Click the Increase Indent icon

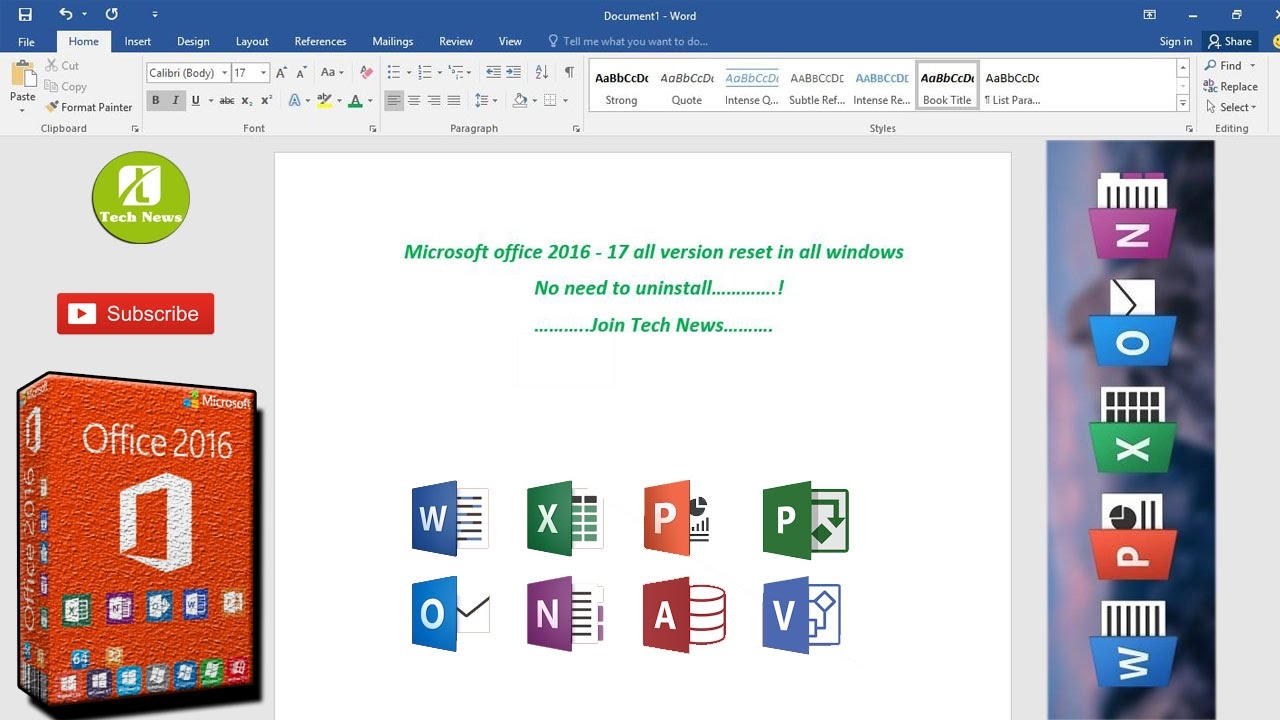(x=513, y=73)
